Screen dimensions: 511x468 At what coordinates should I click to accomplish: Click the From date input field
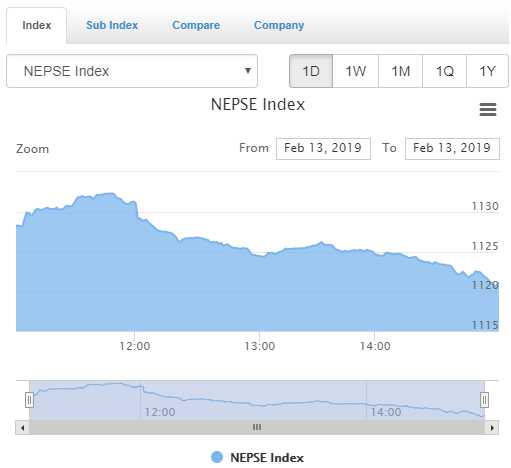click(323, 149)
